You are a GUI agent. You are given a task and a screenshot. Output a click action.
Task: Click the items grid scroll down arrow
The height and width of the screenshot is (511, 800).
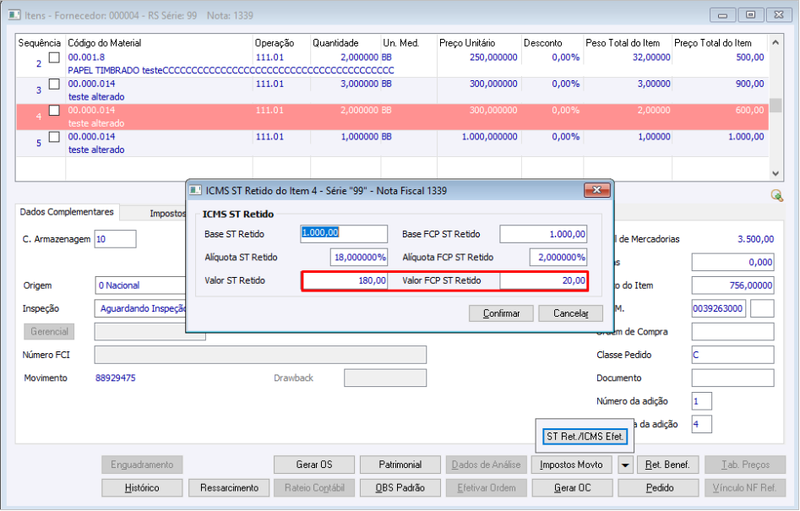coord(776,173)
